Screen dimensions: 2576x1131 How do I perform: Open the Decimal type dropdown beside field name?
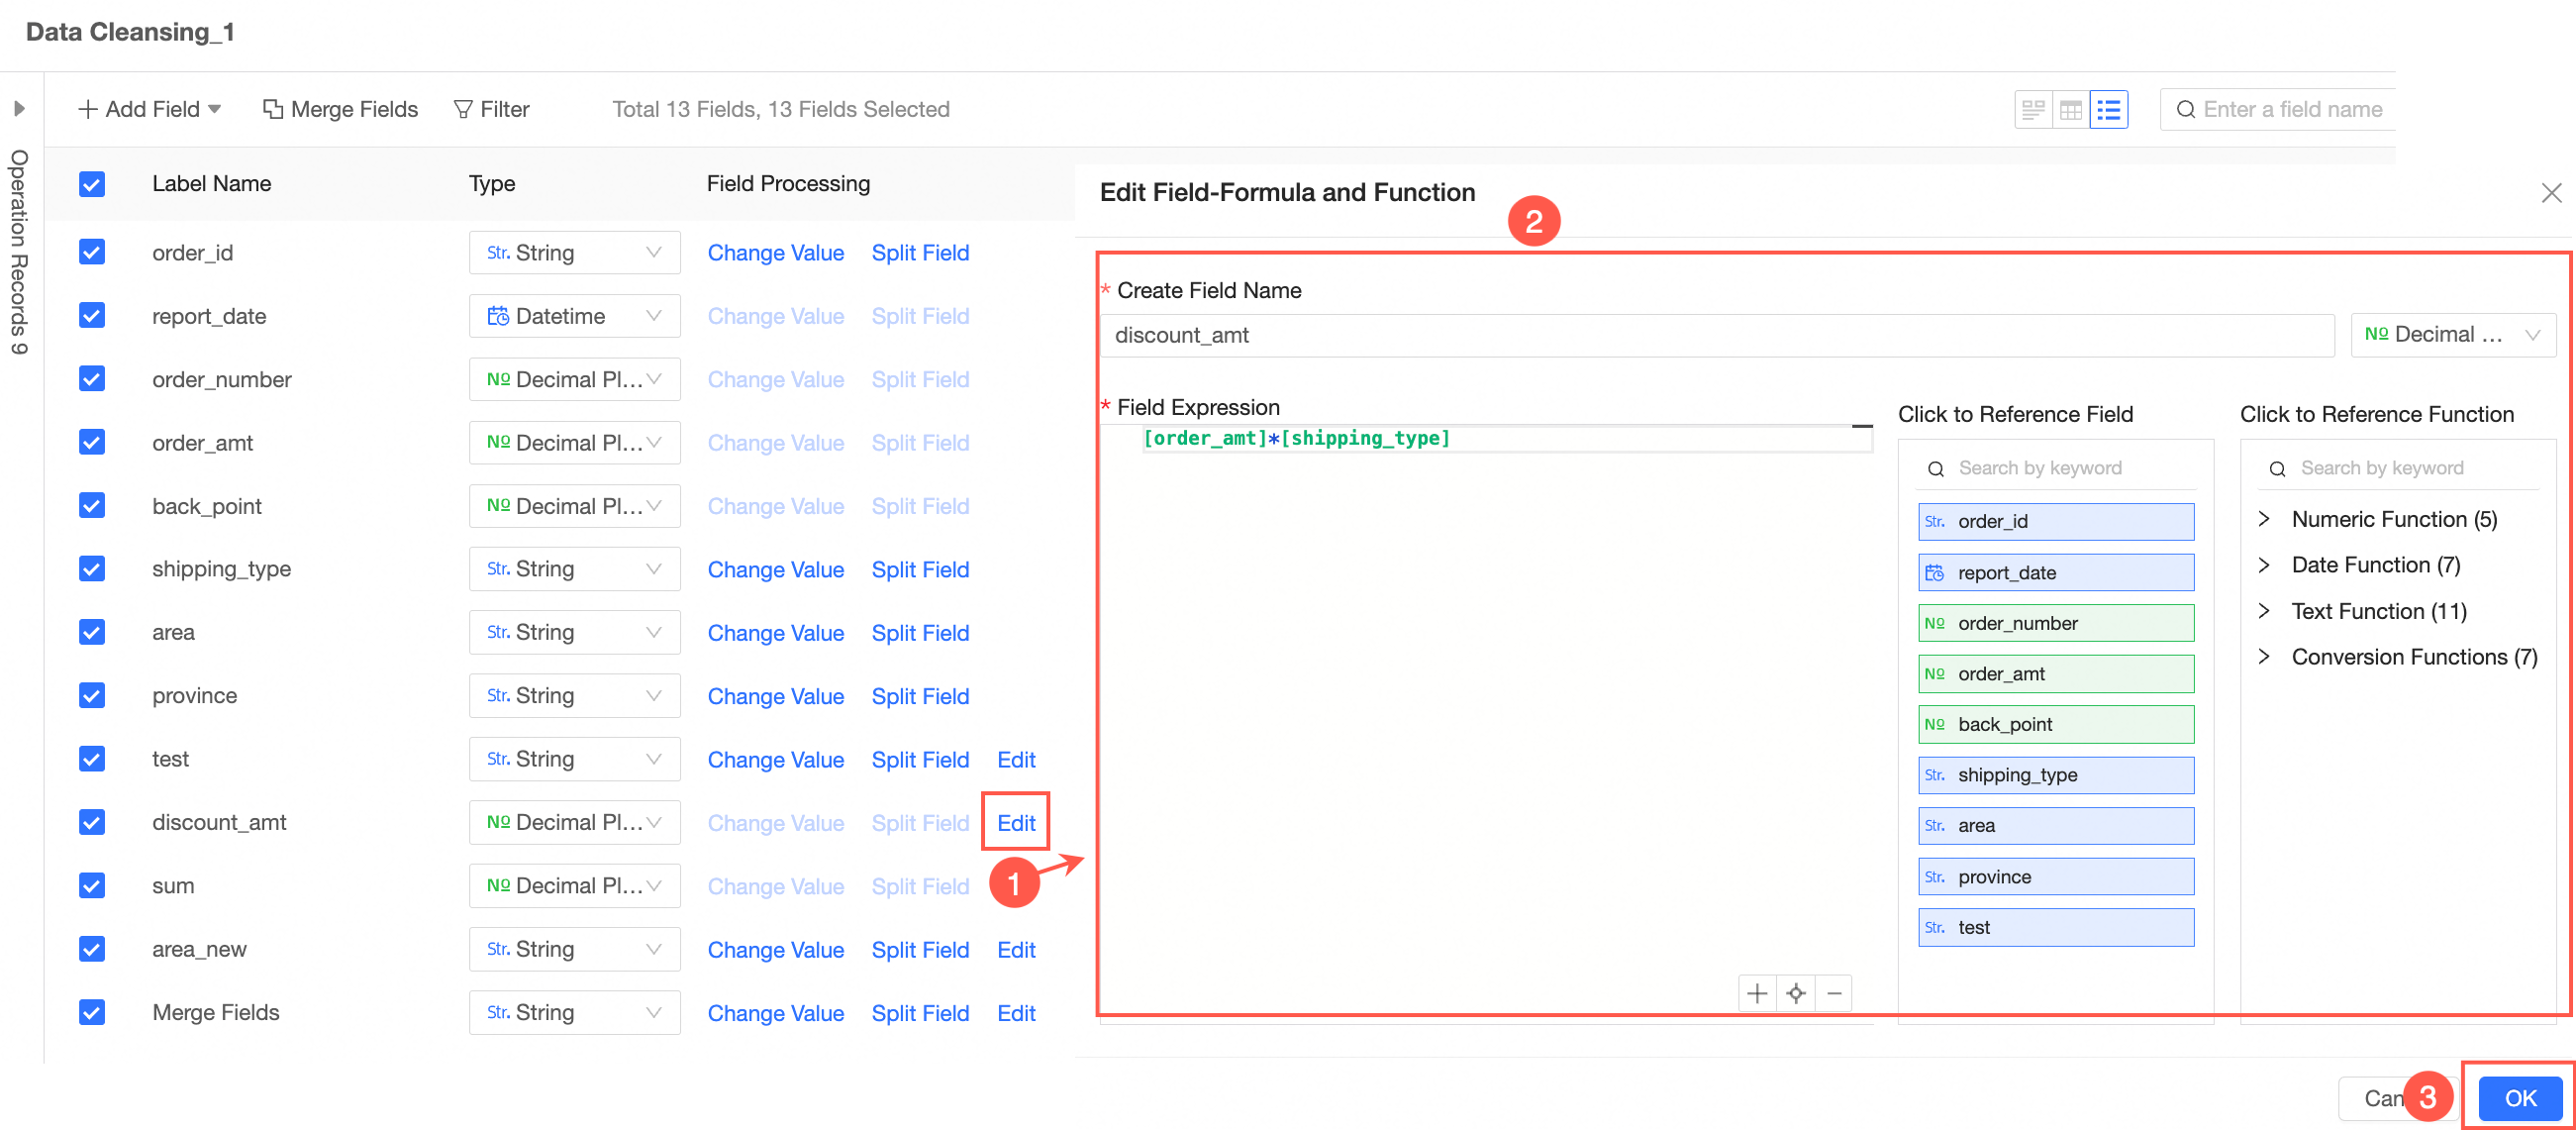[x=2452, y=335]
